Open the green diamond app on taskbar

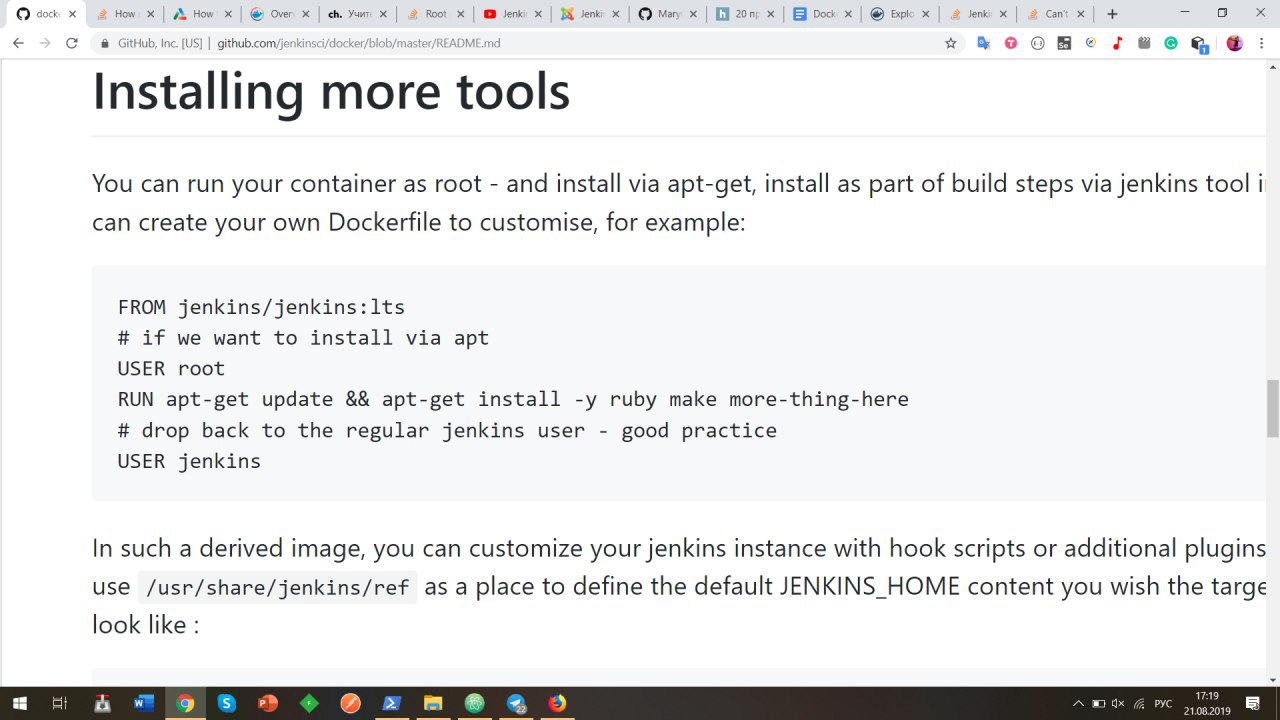309,703
